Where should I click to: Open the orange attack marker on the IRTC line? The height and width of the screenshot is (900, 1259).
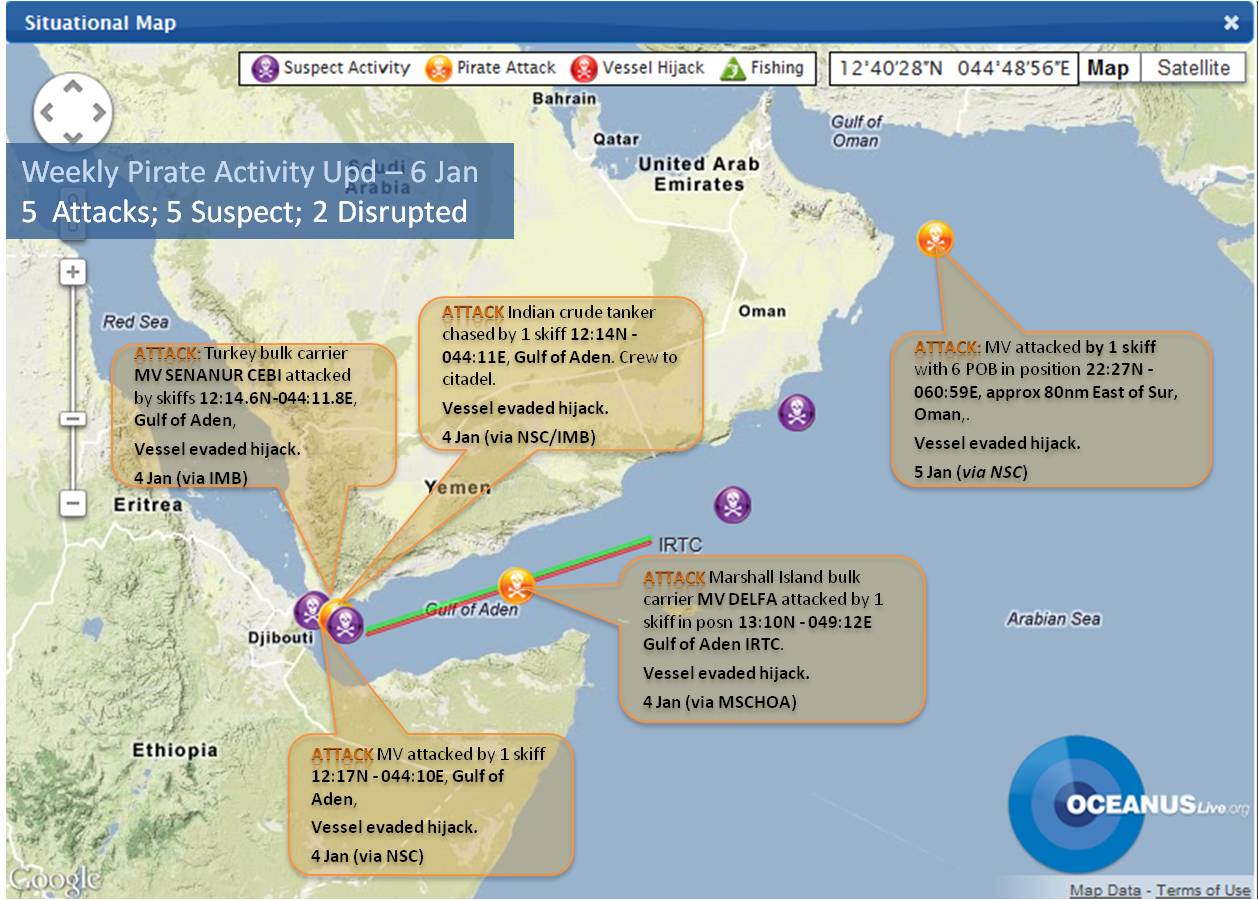pyautogui.click(x=516, y=585)
